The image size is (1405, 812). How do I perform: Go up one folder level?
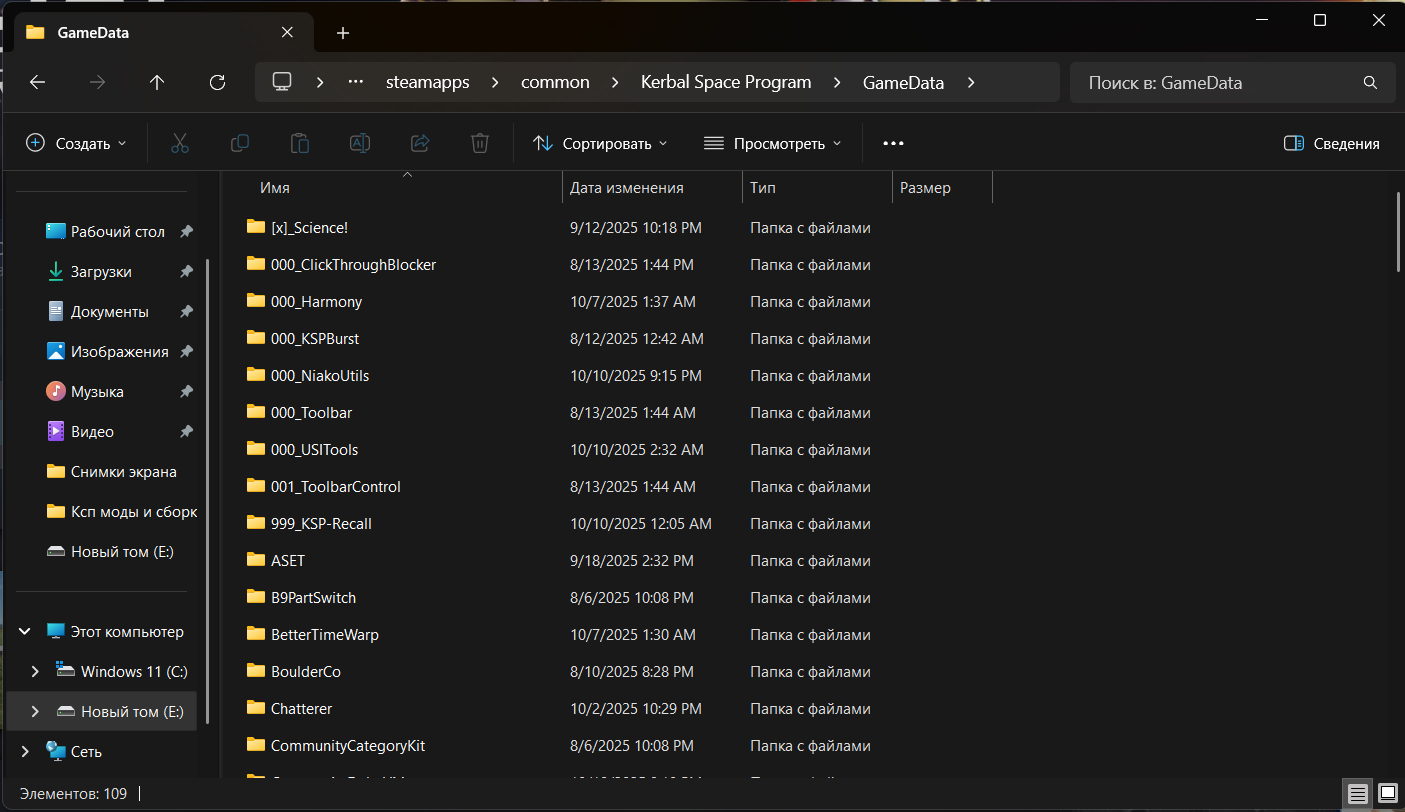(157, 83)
